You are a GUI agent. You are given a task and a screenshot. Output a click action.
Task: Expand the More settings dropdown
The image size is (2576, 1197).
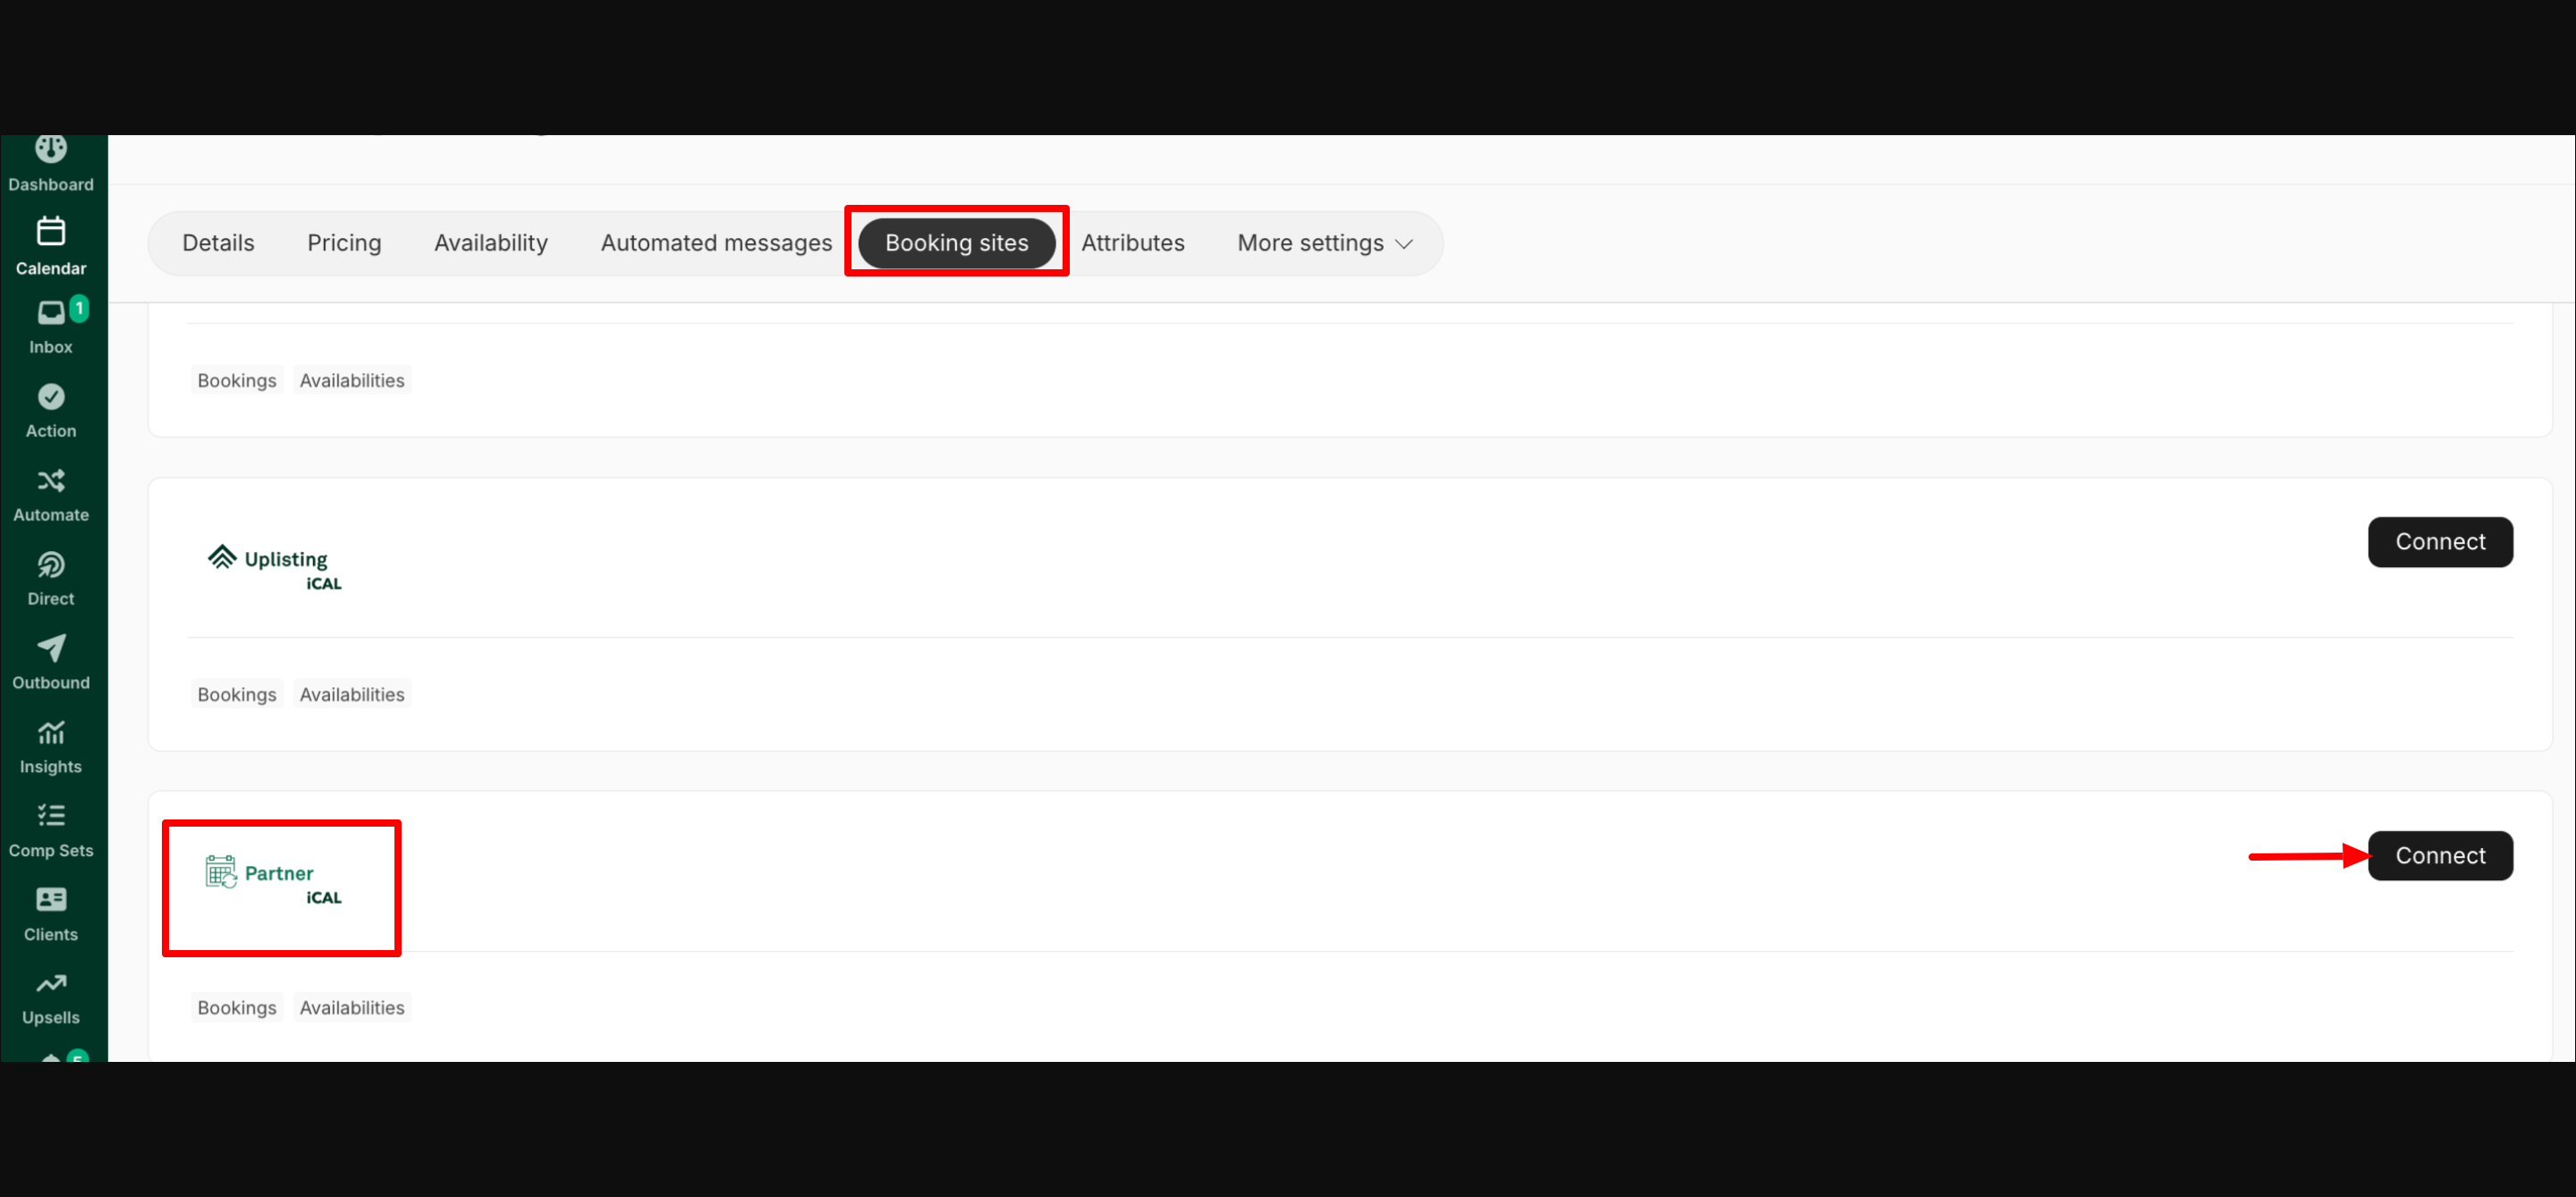(x=1324, y=243)
